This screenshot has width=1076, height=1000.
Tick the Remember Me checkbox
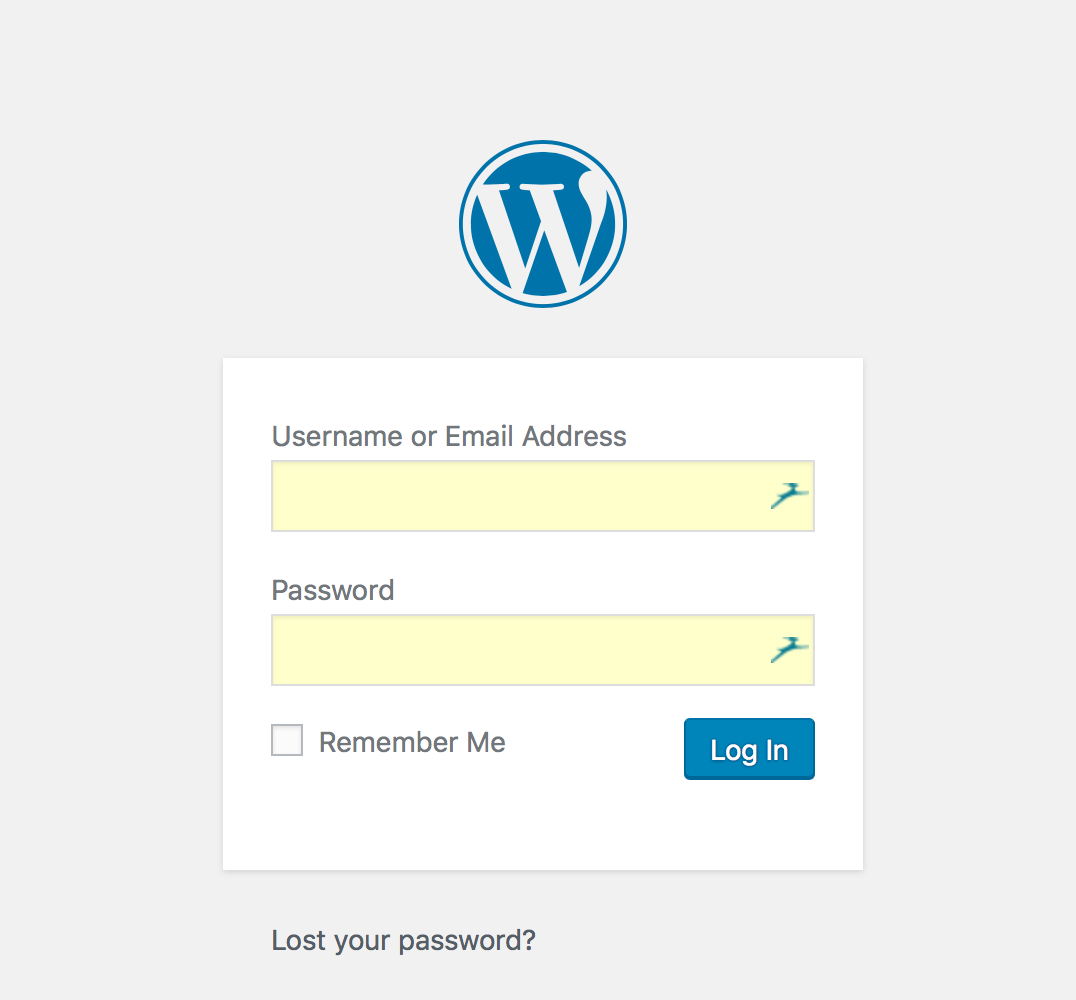coord(287,741)
